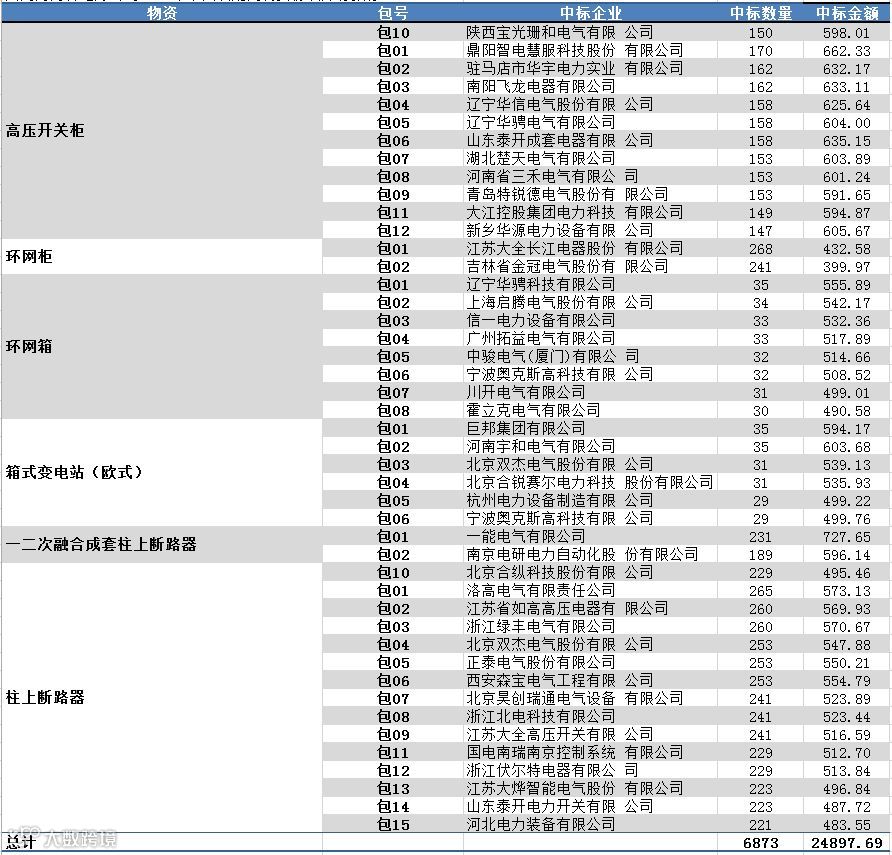Viewport: 892px width, 855px height.
Task: Click company 江苏省如高高压电器有限公司
Action: point(567,609)
